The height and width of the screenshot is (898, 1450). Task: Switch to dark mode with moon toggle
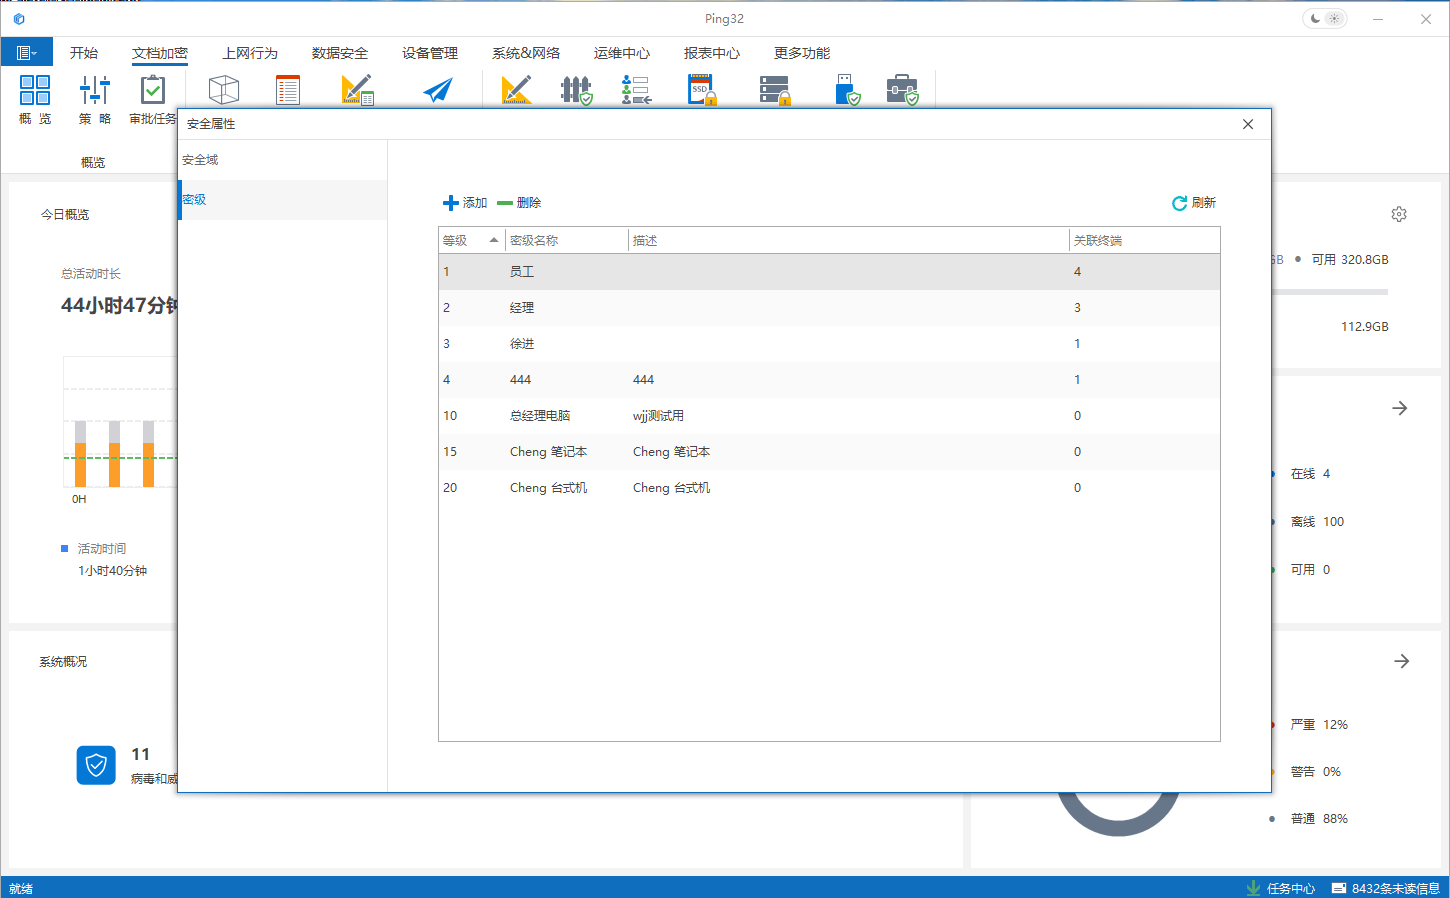pyautogui.click(x=1315, y=19)
